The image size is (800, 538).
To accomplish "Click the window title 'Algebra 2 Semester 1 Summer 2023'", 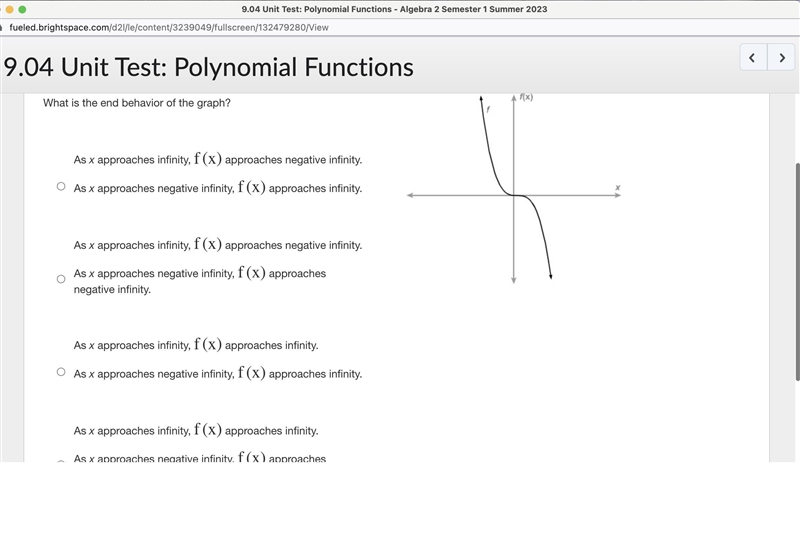I will pos(473,9).
